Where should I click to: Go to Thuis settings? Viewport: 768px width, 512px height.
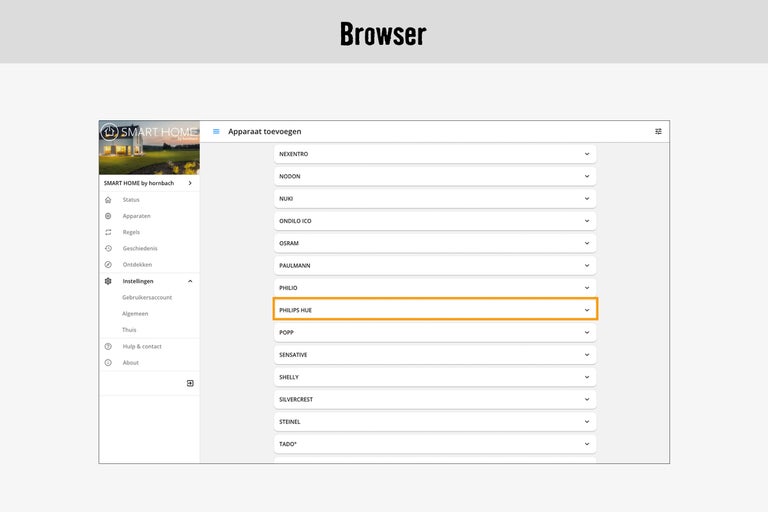tap(129, 329)
